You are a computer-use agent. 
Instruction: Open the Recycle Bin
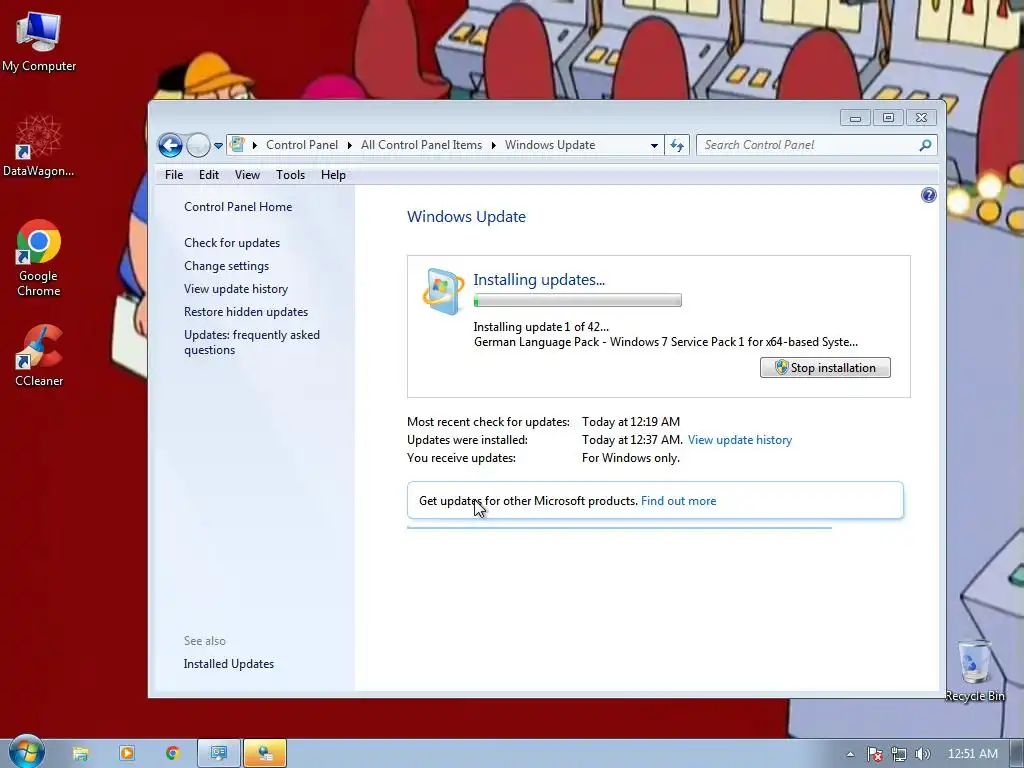[974, 670]
